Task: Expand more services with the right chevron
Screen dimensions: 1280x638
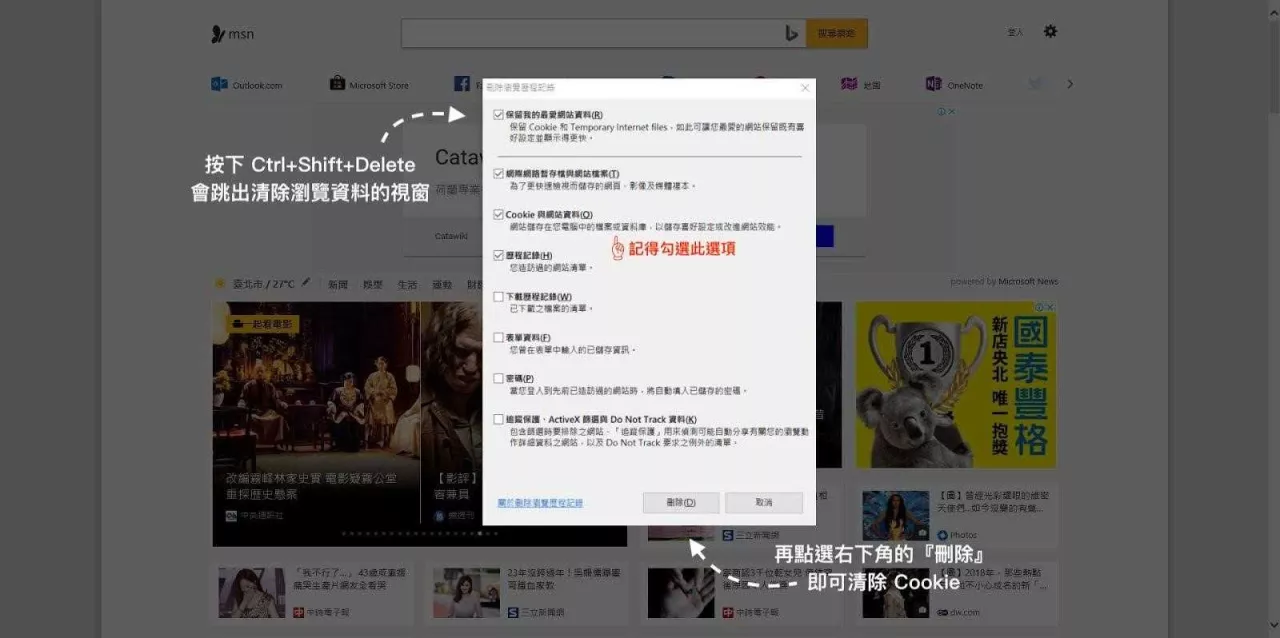Action: point(1069,84)
